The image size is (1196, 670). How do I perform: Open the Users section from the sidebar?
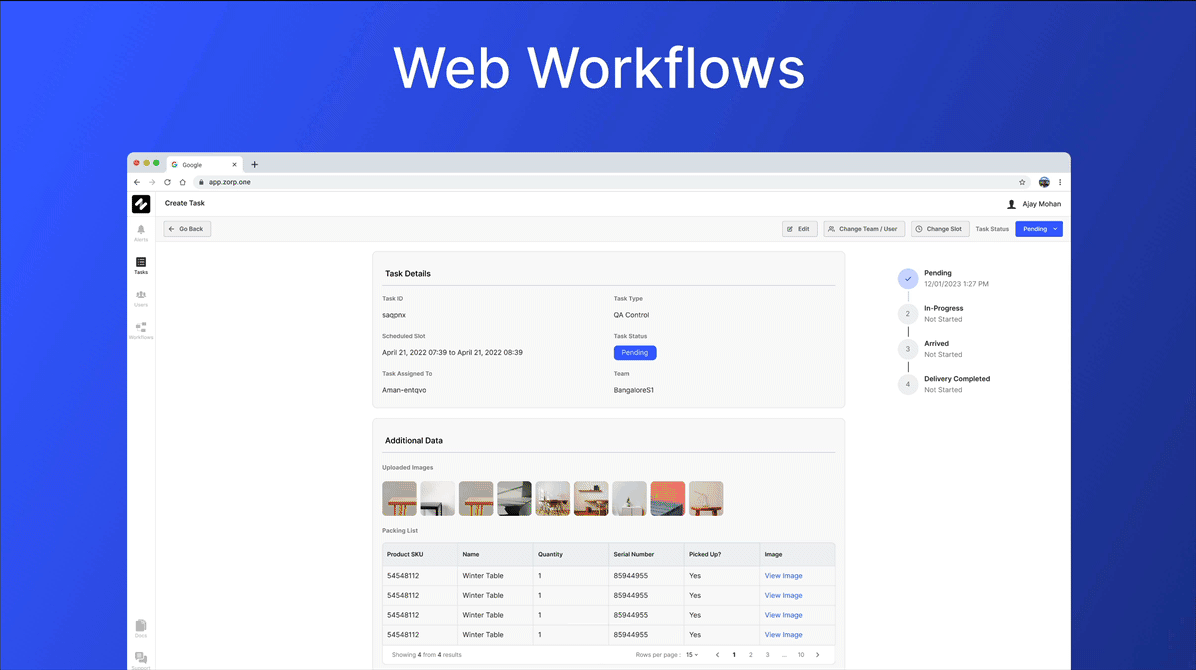pyautogui.click(x=141, y=297)
